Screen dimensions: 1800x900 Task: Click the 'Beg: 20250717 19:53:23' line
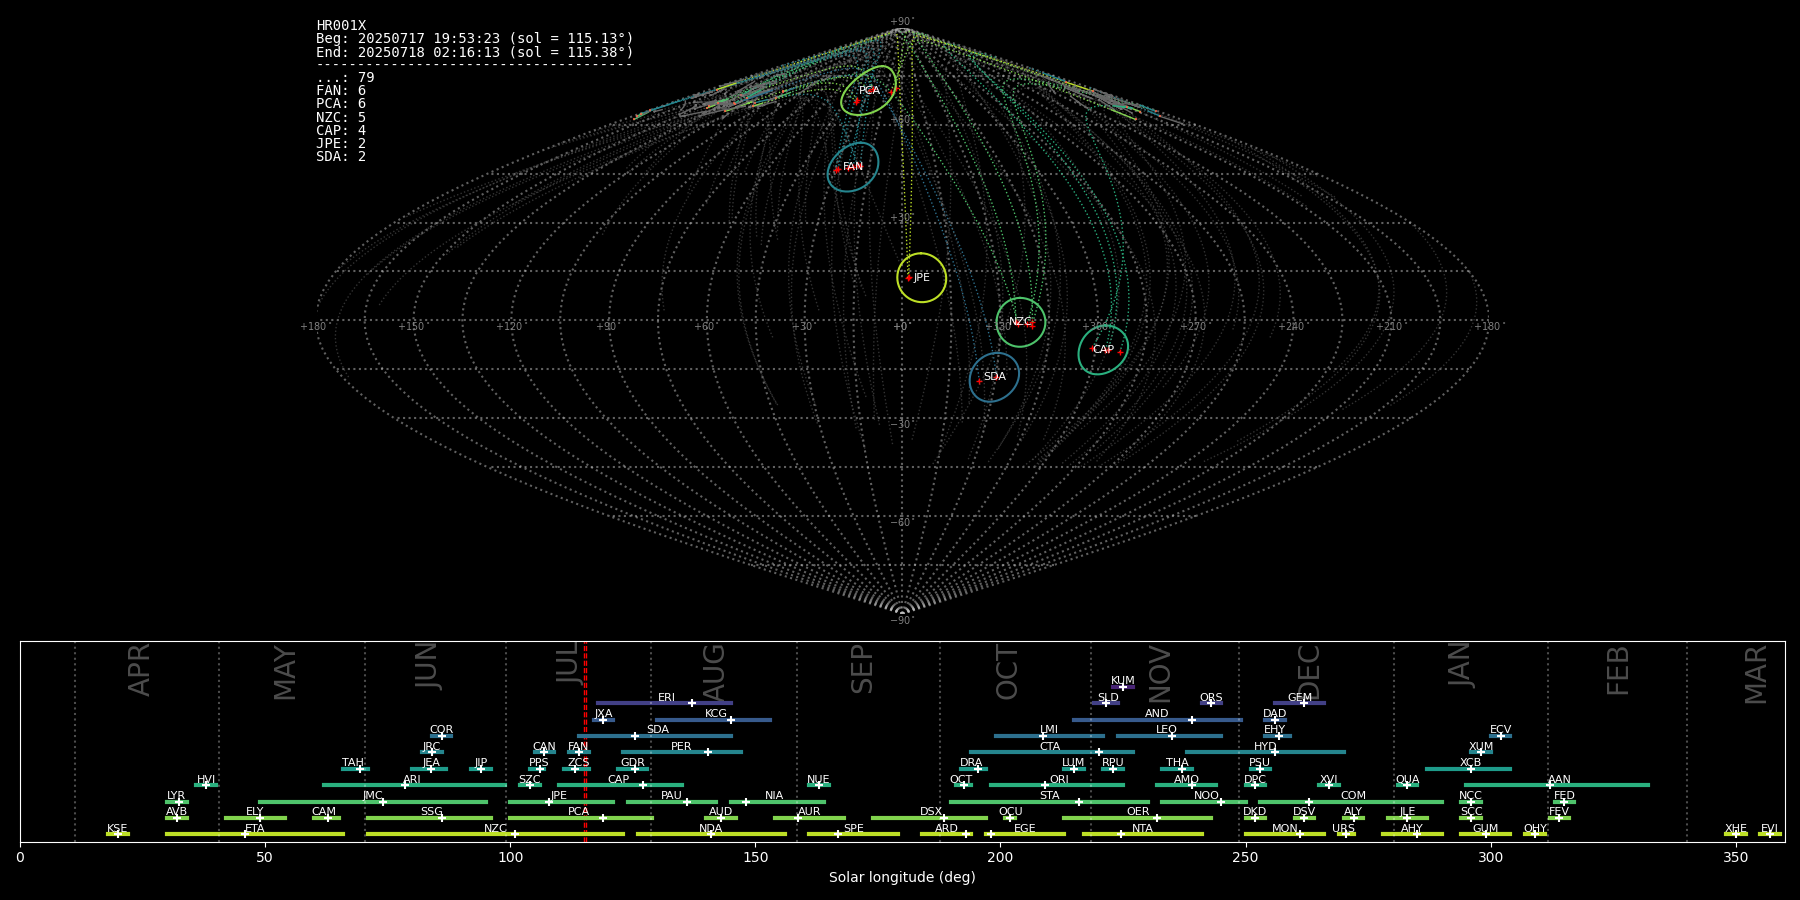pyautogui.click(x=475, y=39)
